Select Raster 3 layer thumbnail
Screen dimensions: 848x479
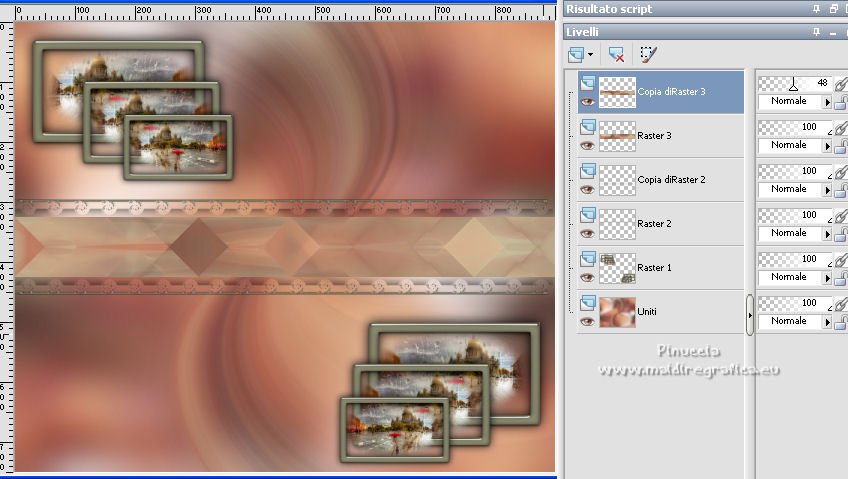tap(617, 136)
